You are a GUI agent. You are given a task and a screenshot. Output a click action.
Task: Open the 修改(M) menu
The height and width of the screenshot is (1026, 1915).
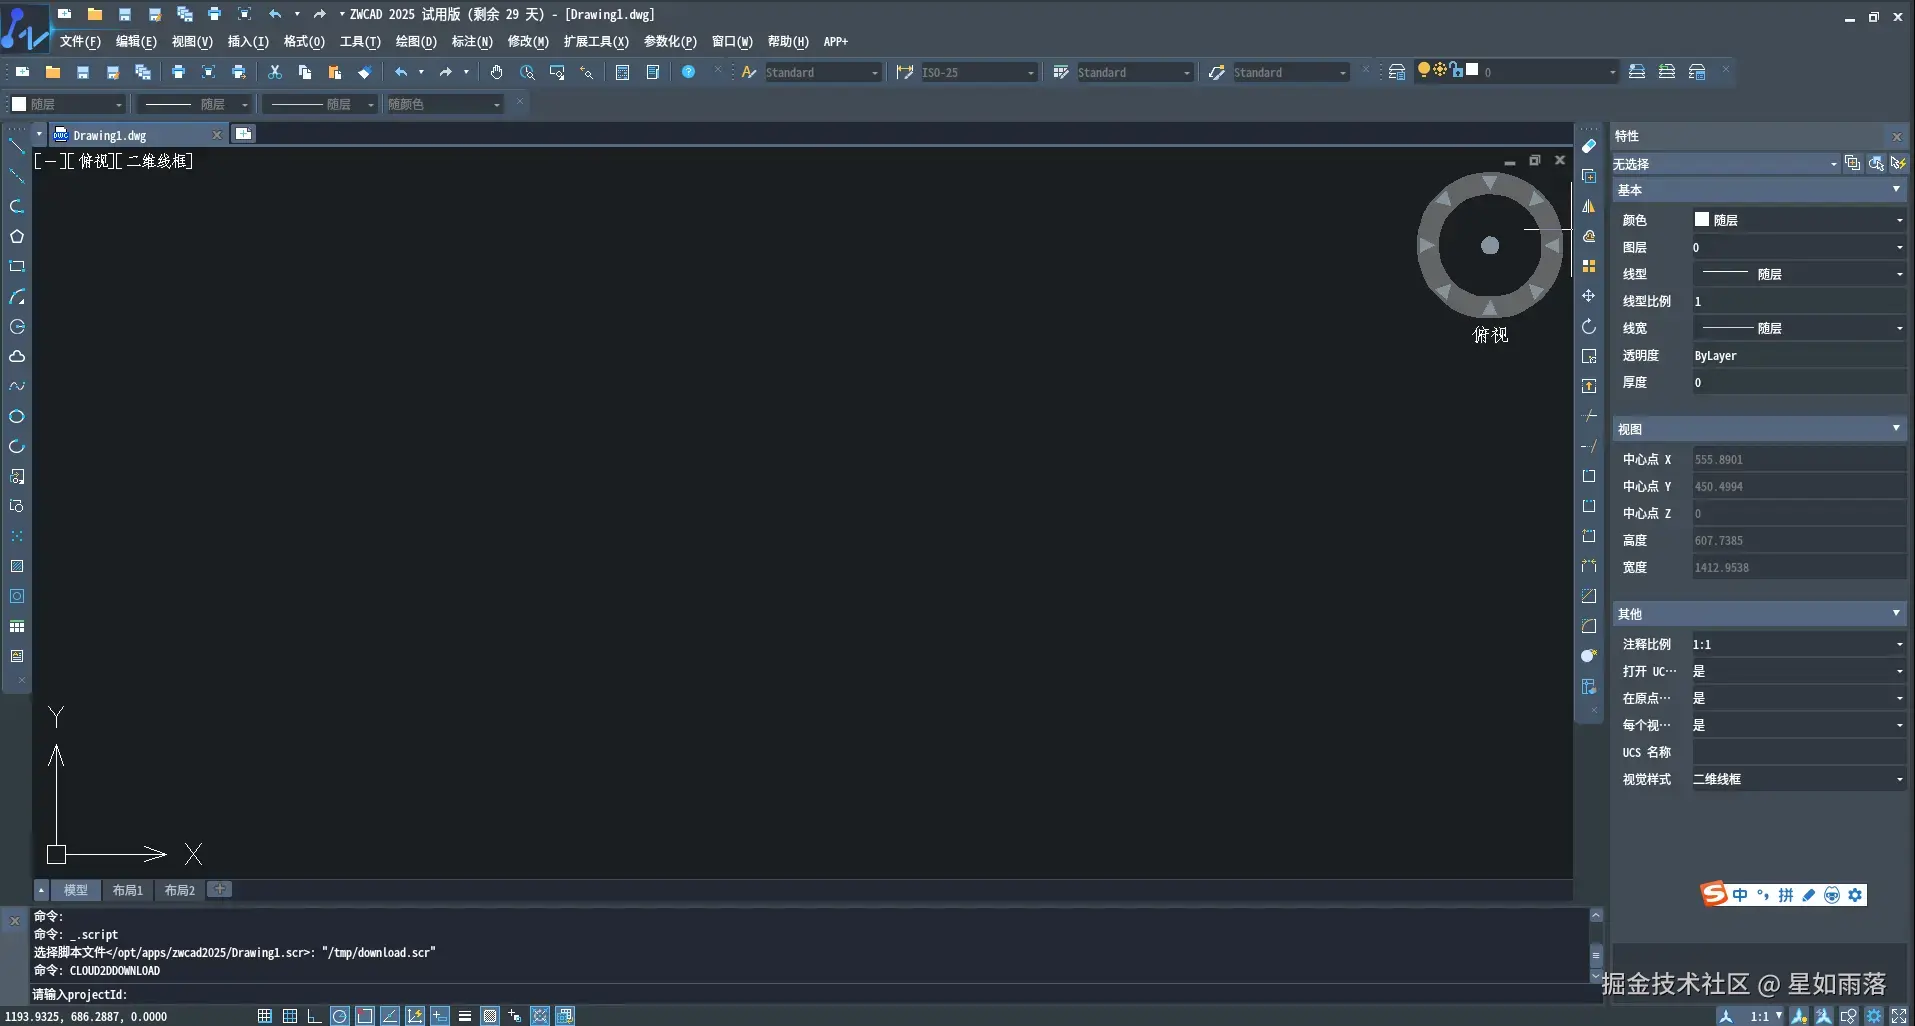[x=528, y=42]
